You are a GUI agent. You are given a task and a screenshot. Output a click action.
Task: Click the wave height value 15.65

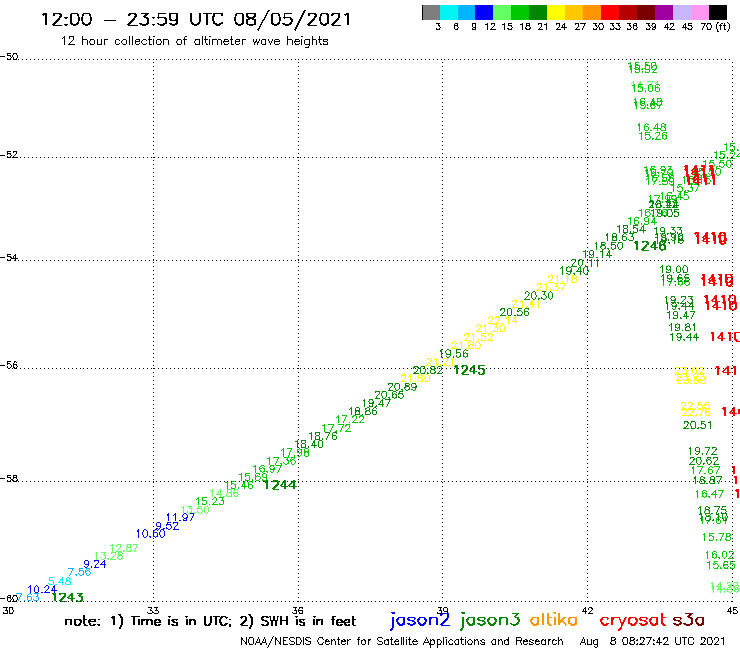pyautogui.click(x=721, y=565)
